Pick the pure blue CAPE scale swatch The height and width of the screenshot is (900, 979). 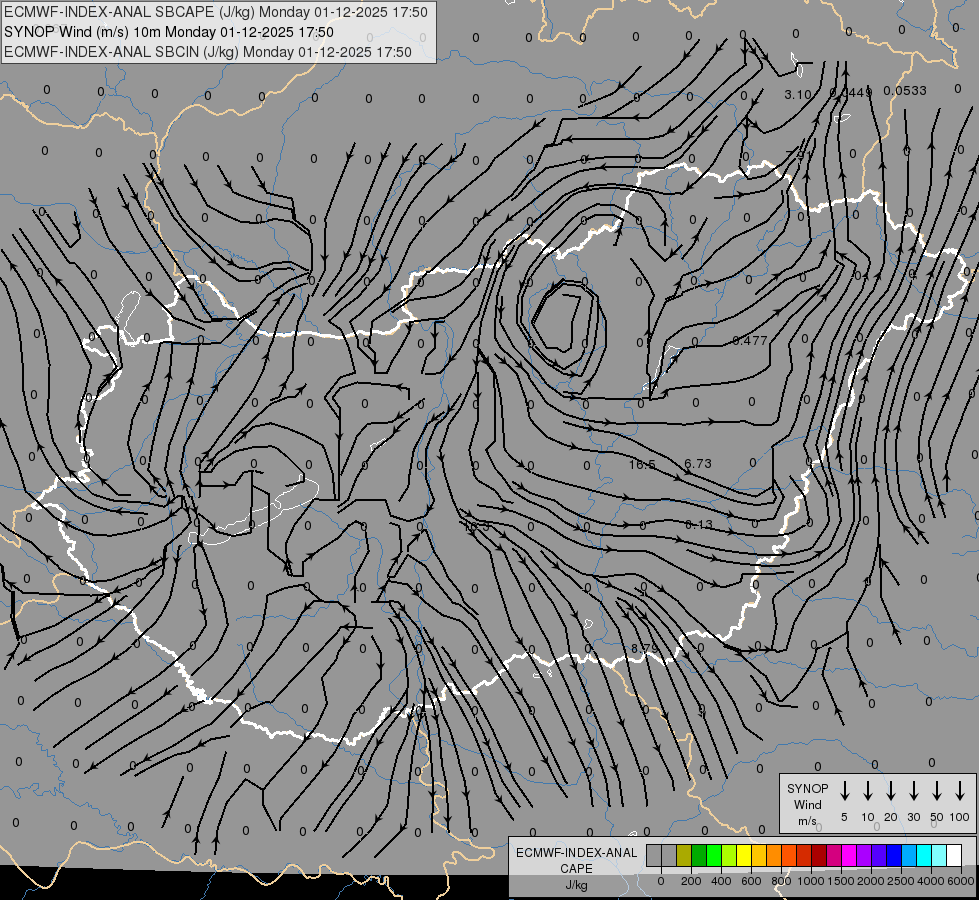pos(893,855)
